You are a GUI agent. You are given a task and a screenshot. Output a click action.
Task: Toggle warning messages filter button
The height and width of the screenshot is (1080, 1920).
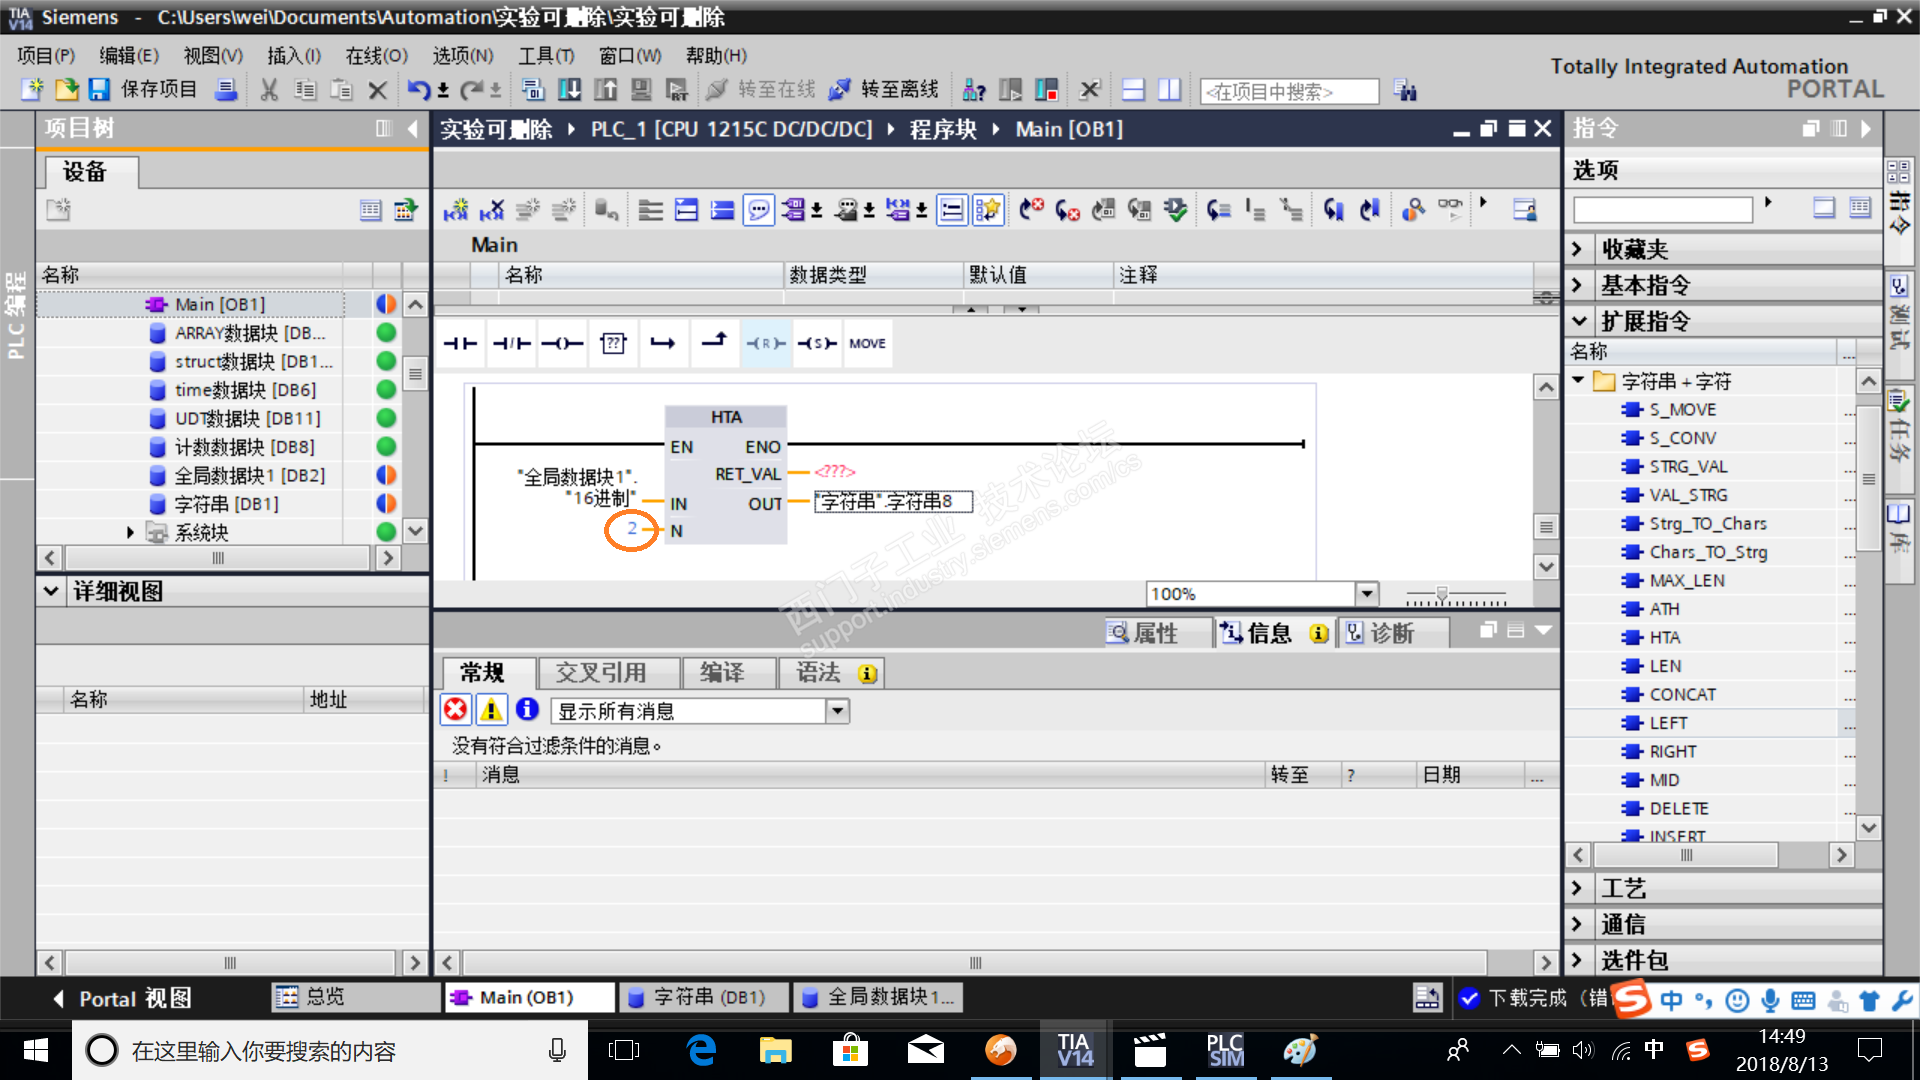[491, 710]
